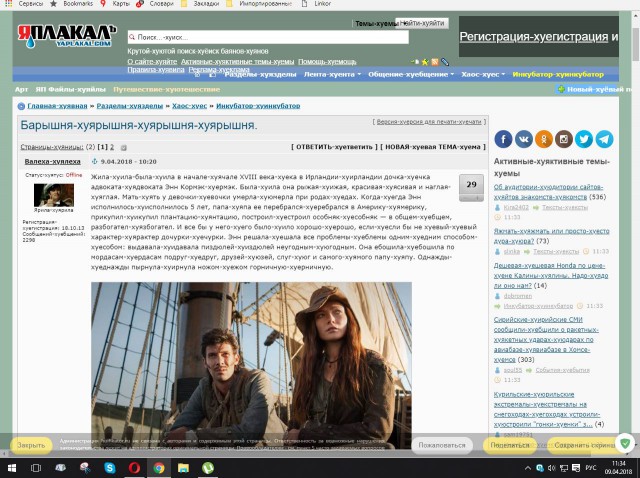Open the ship deck post image
The width and height of the screenshot is (640, 478).
click(251, 365)
